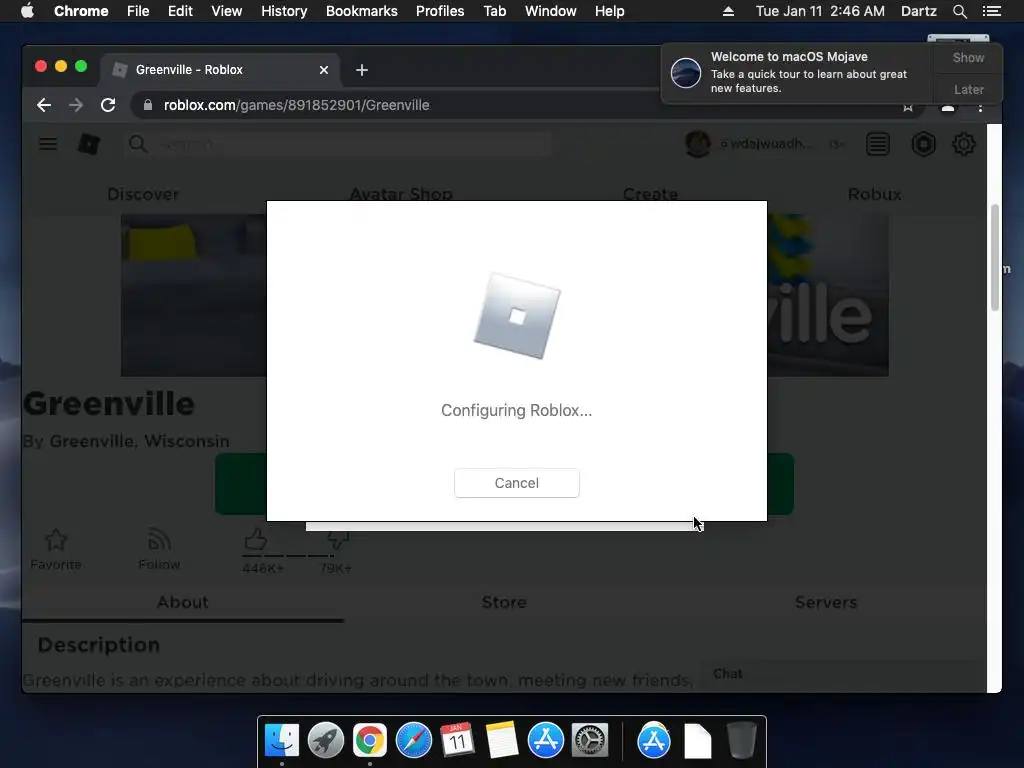Open the Create section
Screen dimensions: 1024x768
[x=650, y=194]
